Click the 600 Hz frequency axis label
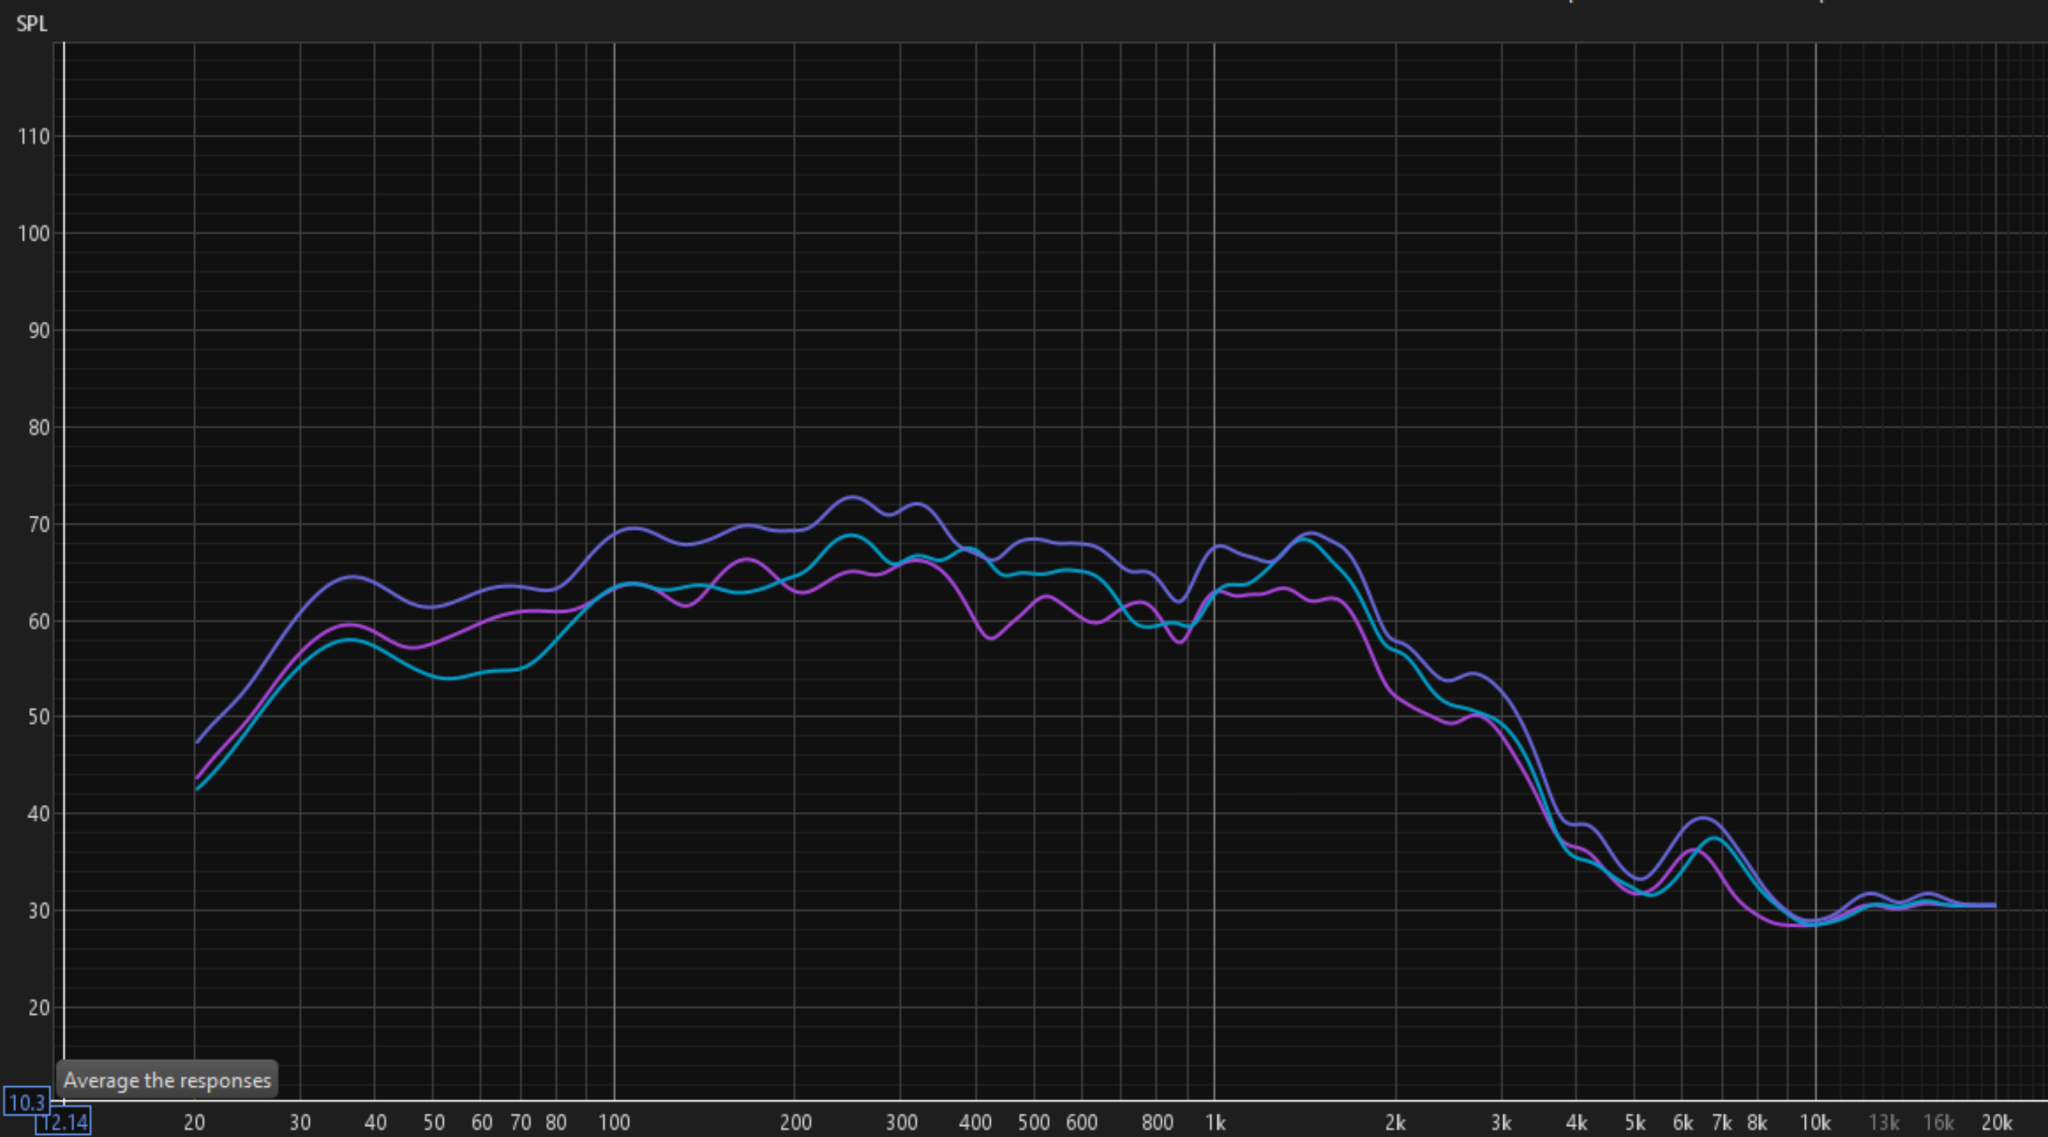Screen dimensions: 2048x1137 coord(1081,1122)
